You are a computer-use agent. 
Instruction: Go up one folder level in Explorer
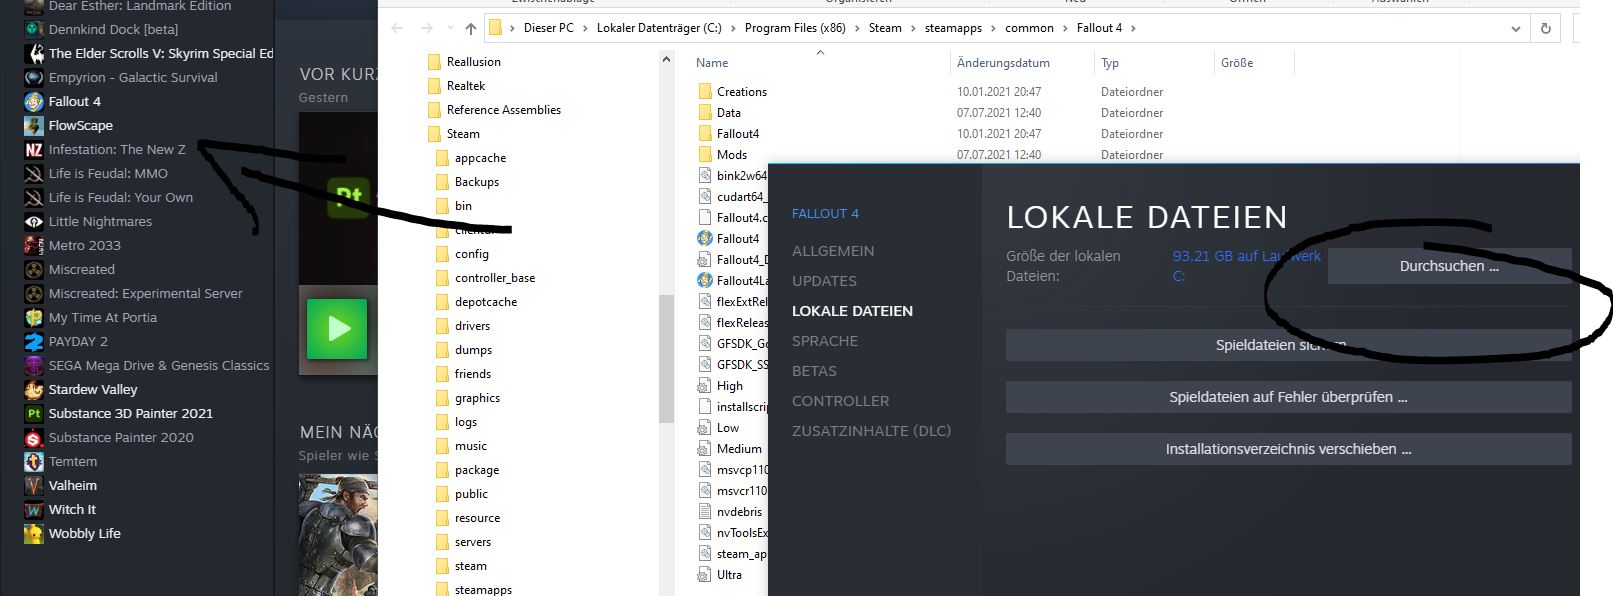point(470,28)
